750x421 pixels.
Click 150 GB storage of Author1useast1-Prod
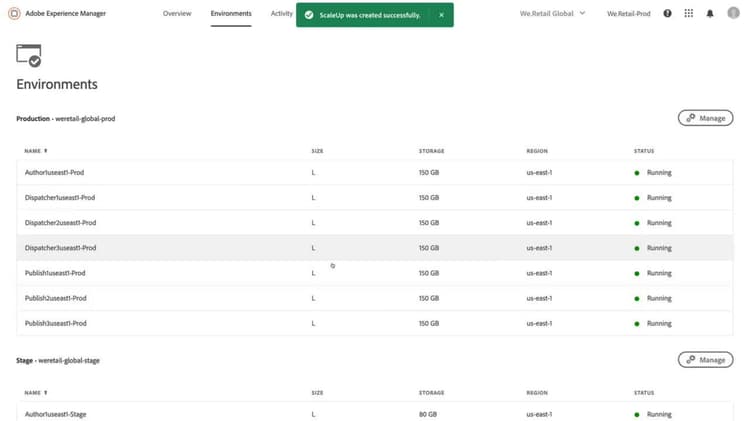point(429,173)
